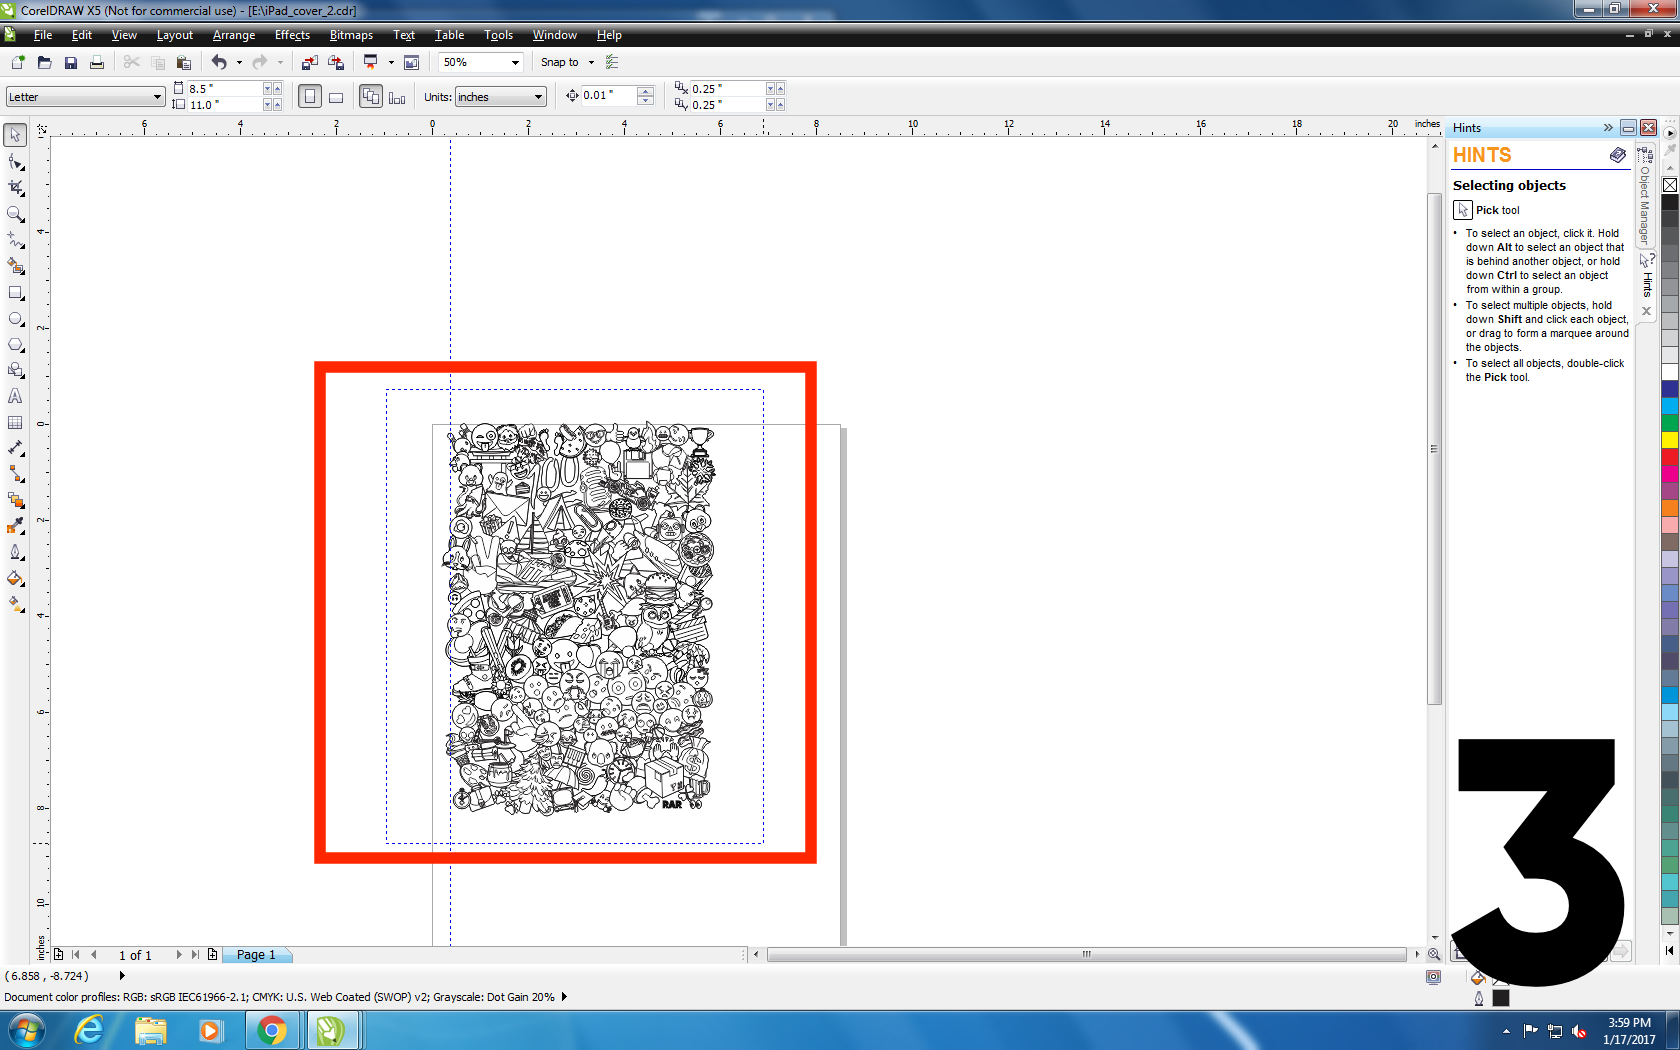The image size is (1680, 1050).
Task: Set page orientation to Portrait
Action: pos(310,97)
